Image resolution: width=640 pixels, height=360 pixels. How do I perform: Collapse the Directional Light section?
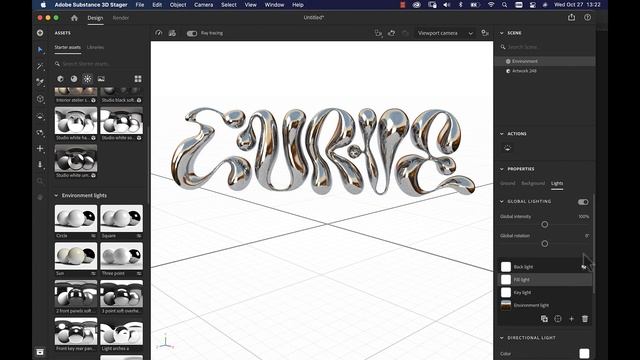502,338
